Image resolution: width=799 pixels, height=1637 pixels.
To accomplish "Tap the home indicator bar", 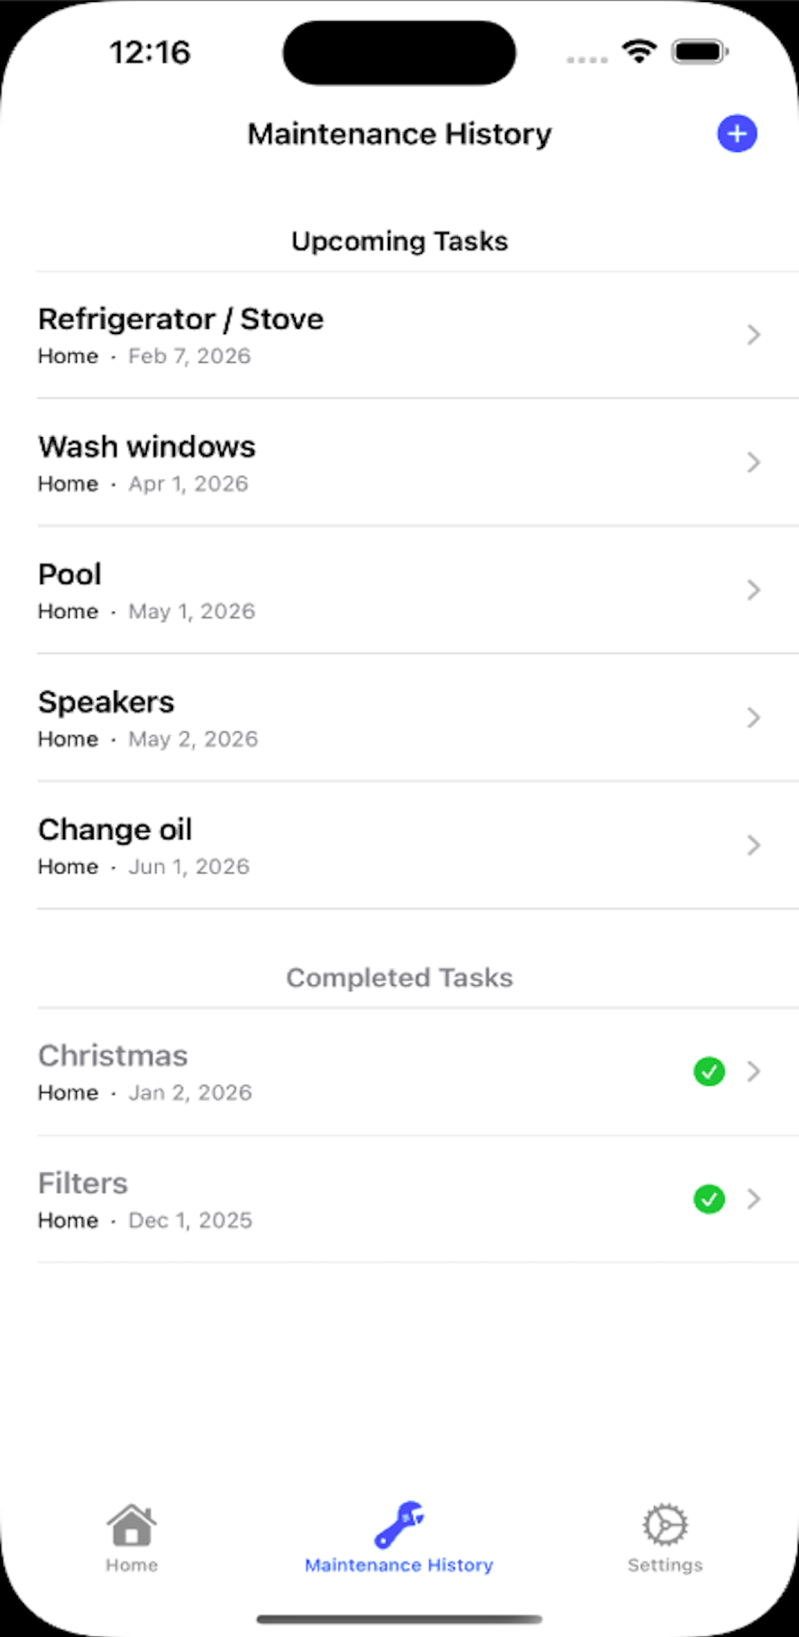I will pyautogui.click(x=399, y=1619).
